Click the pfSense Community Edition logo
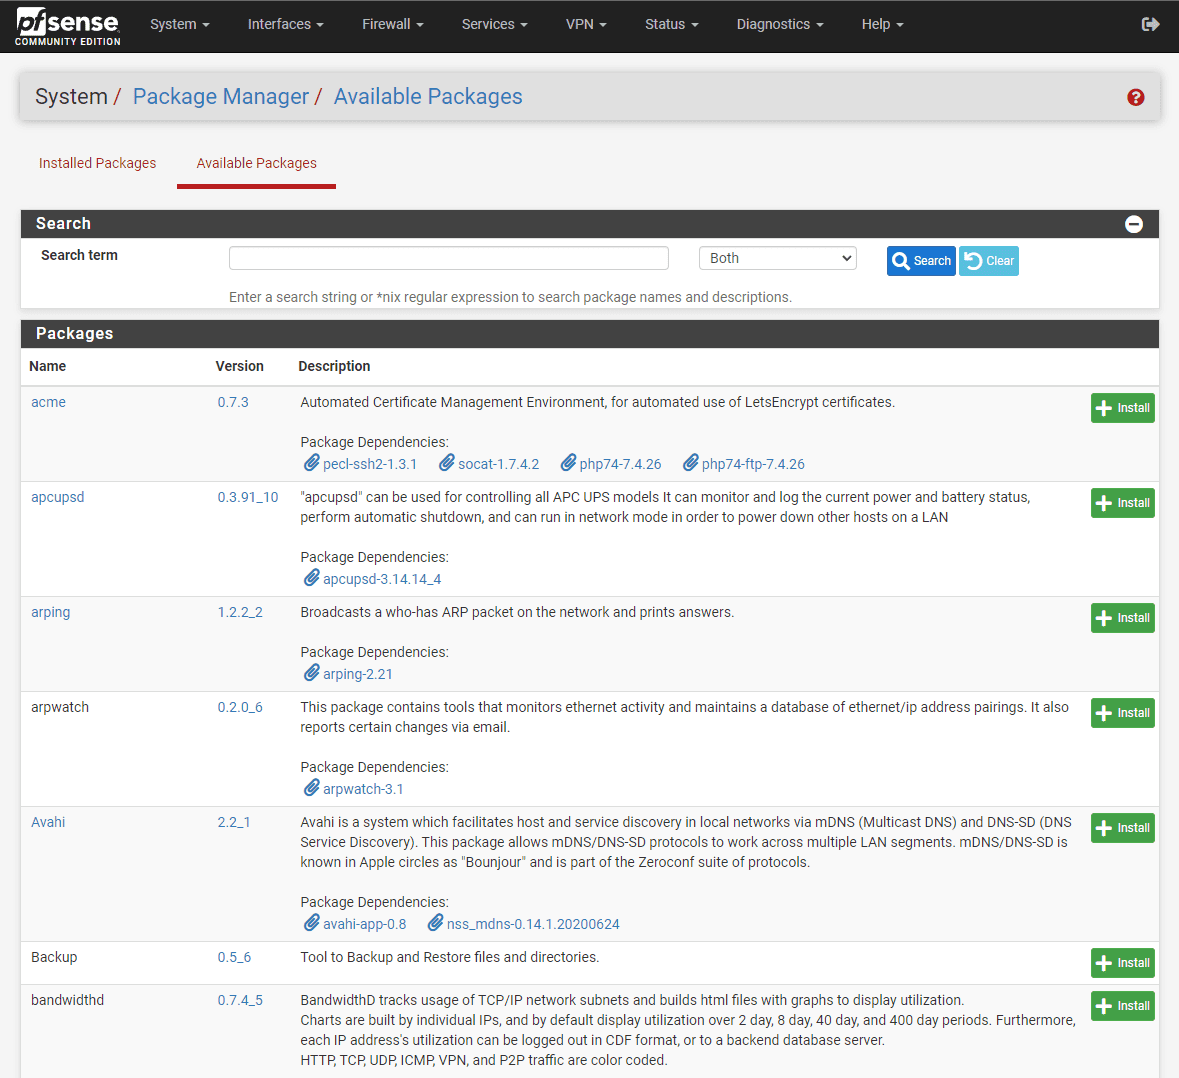The image size is (1179, 1078). 68,26
